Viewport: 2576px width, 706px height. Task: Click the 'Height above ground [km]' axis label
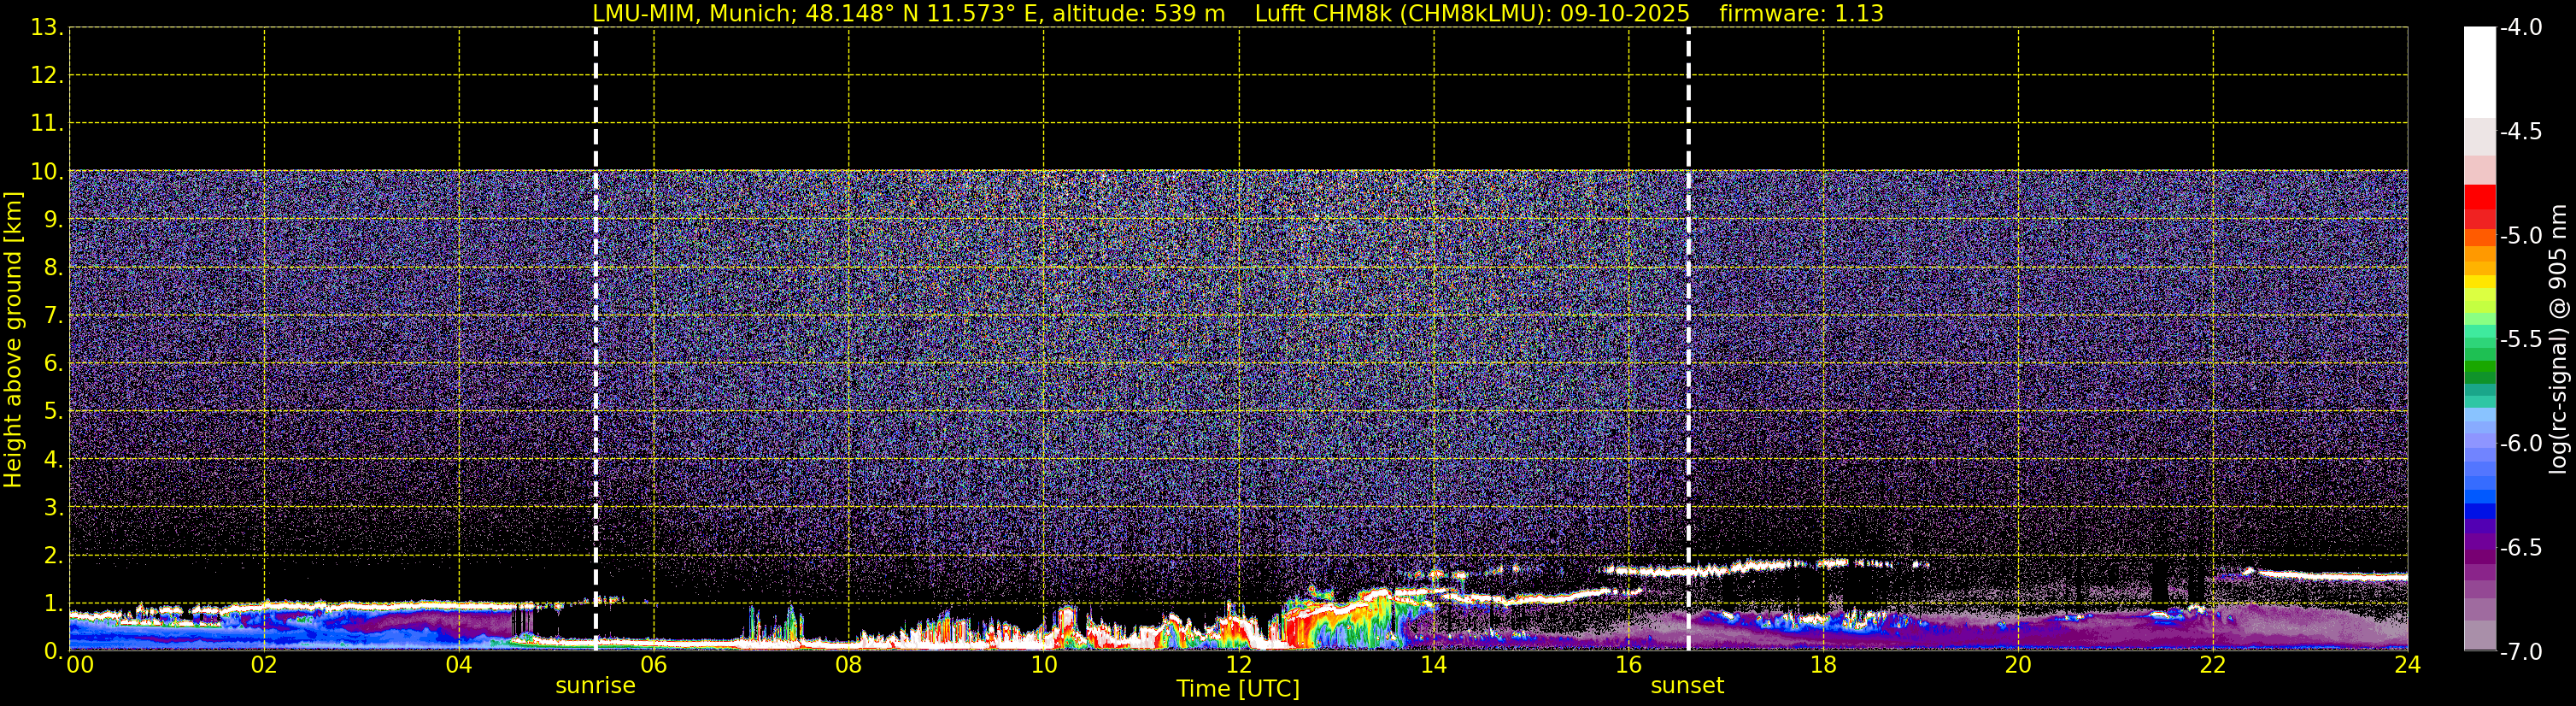[13, 340]
